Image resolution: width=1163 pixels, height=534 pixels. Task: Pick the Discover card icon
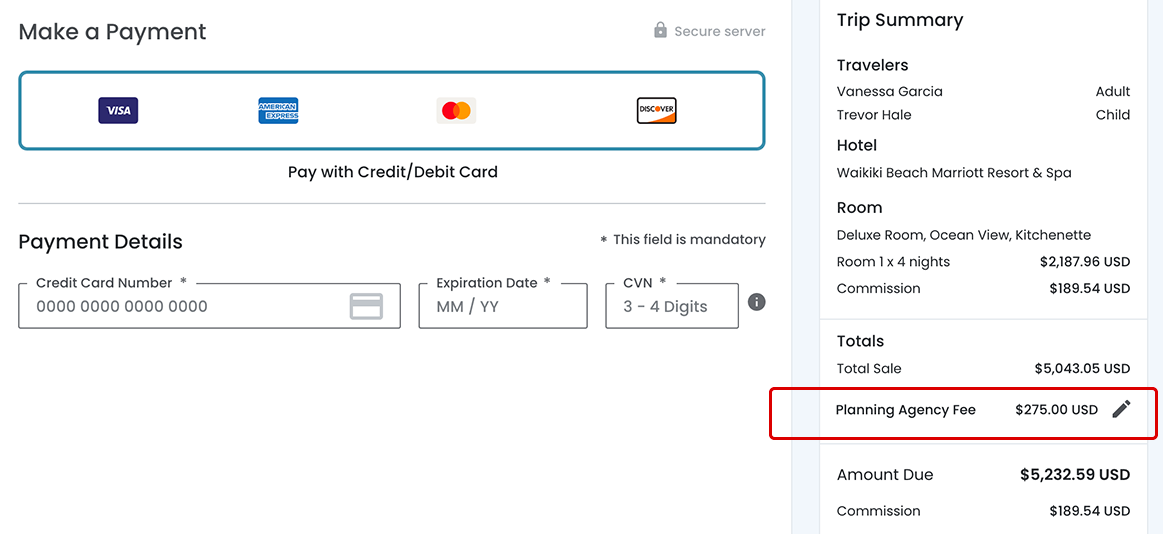point(656,110)
